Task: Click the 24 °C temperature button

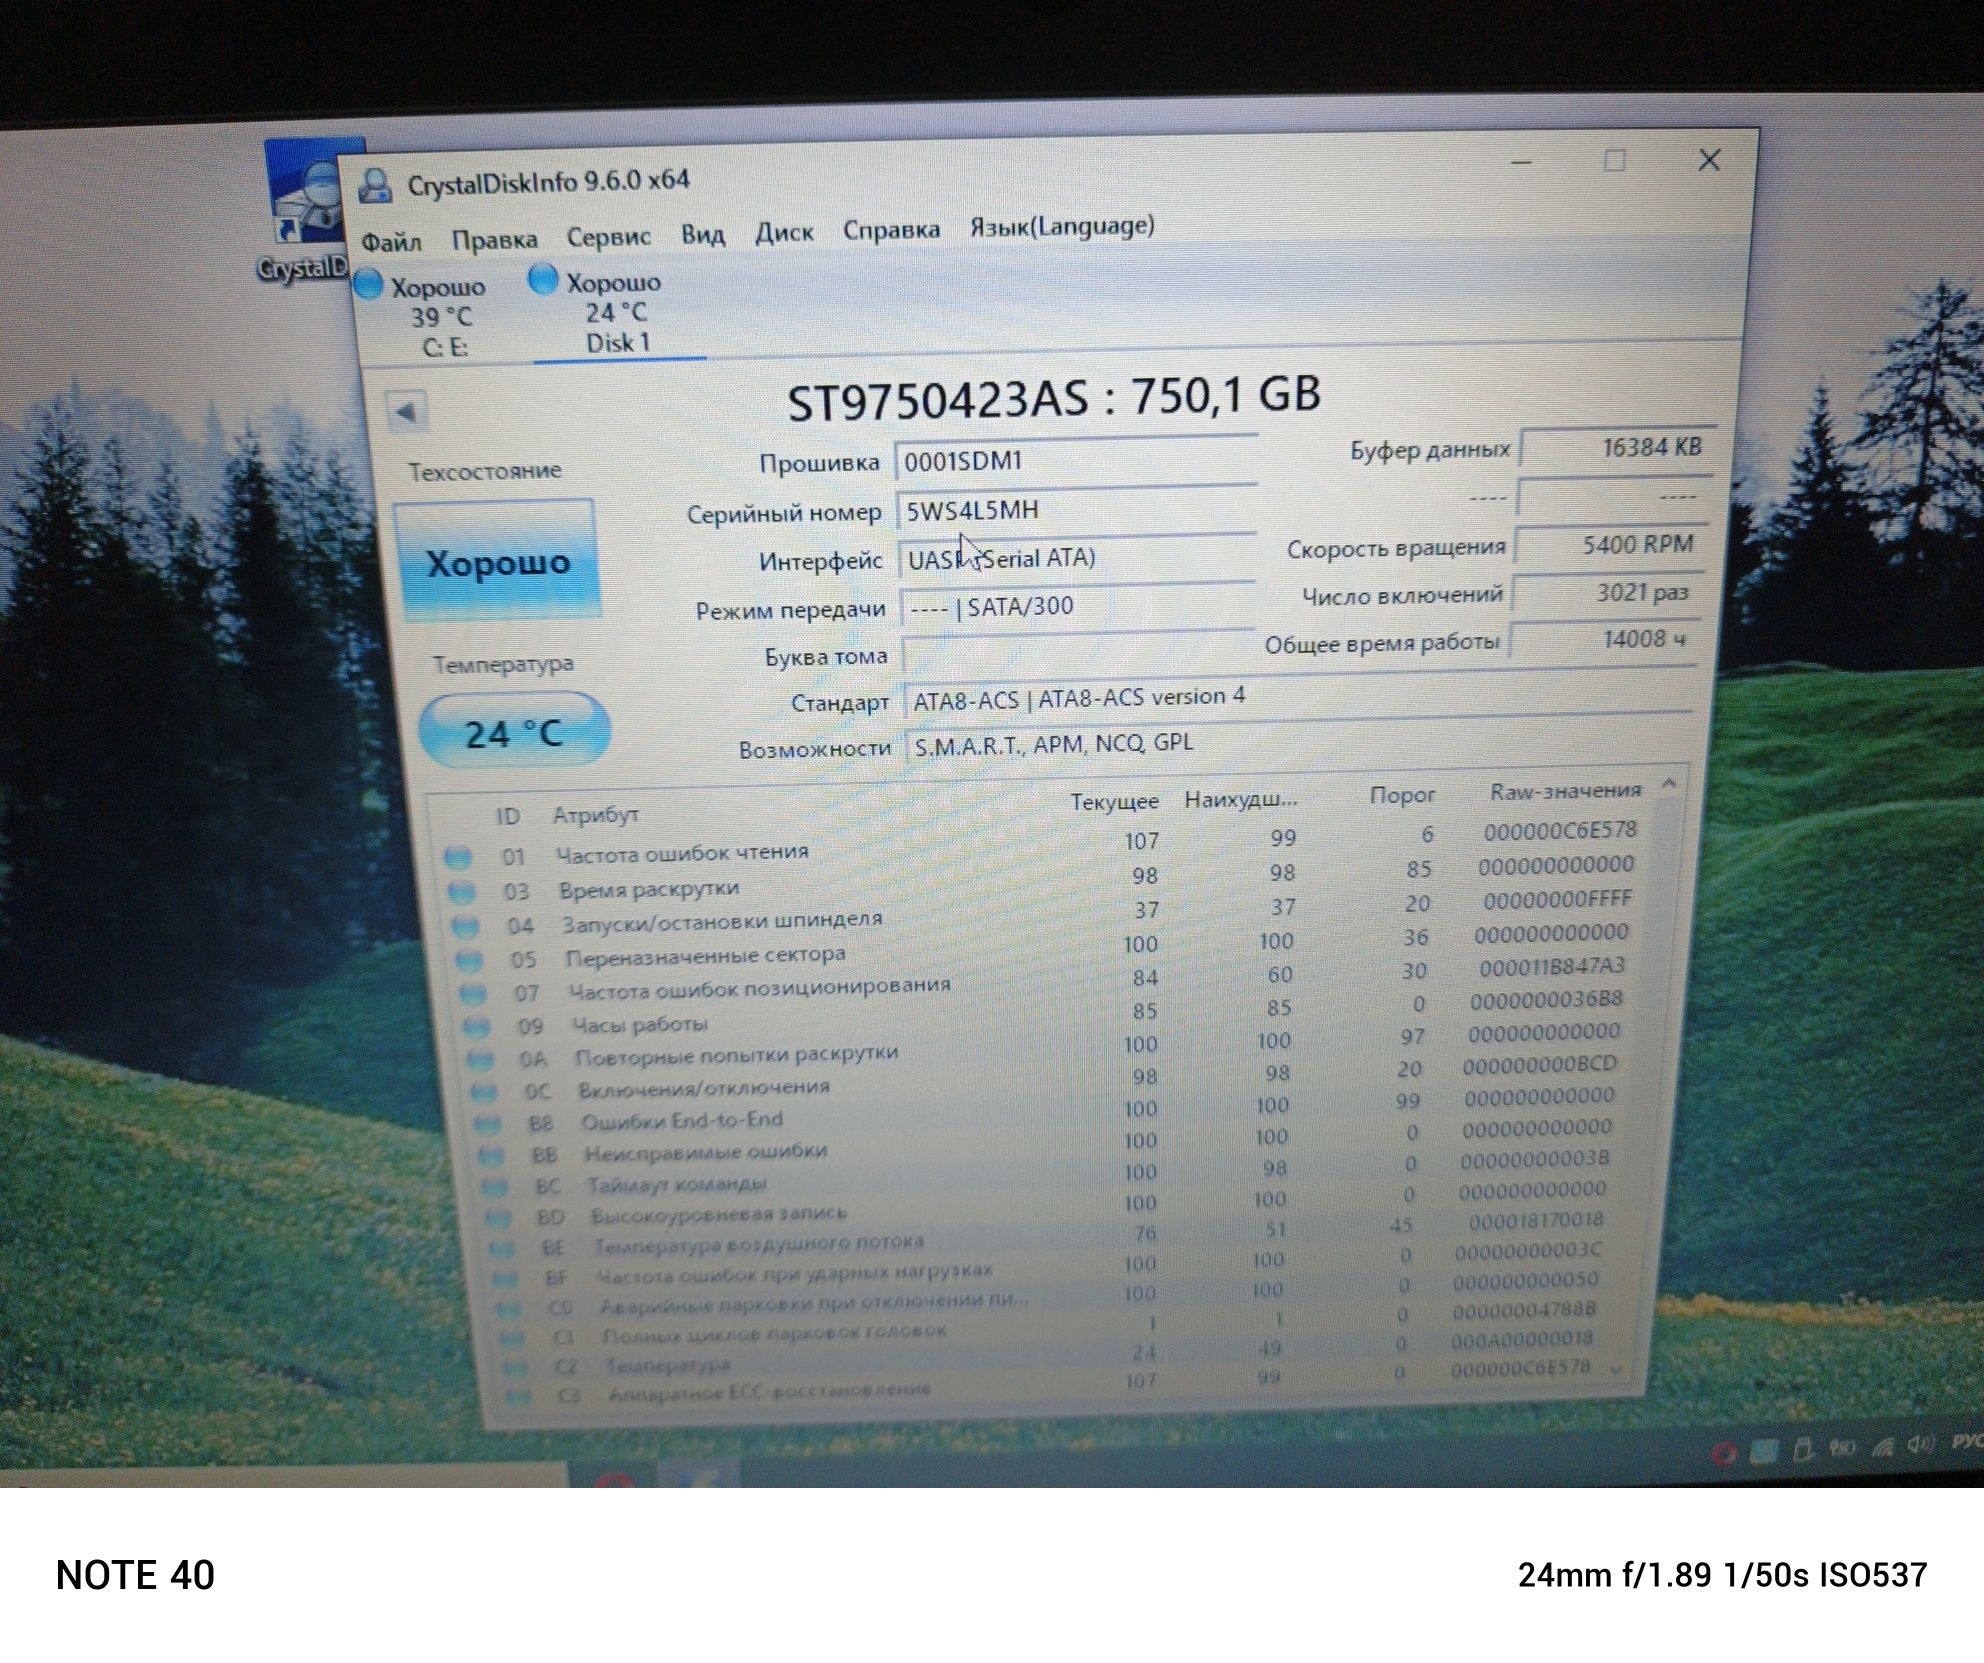Action: [x=514, y=733]
